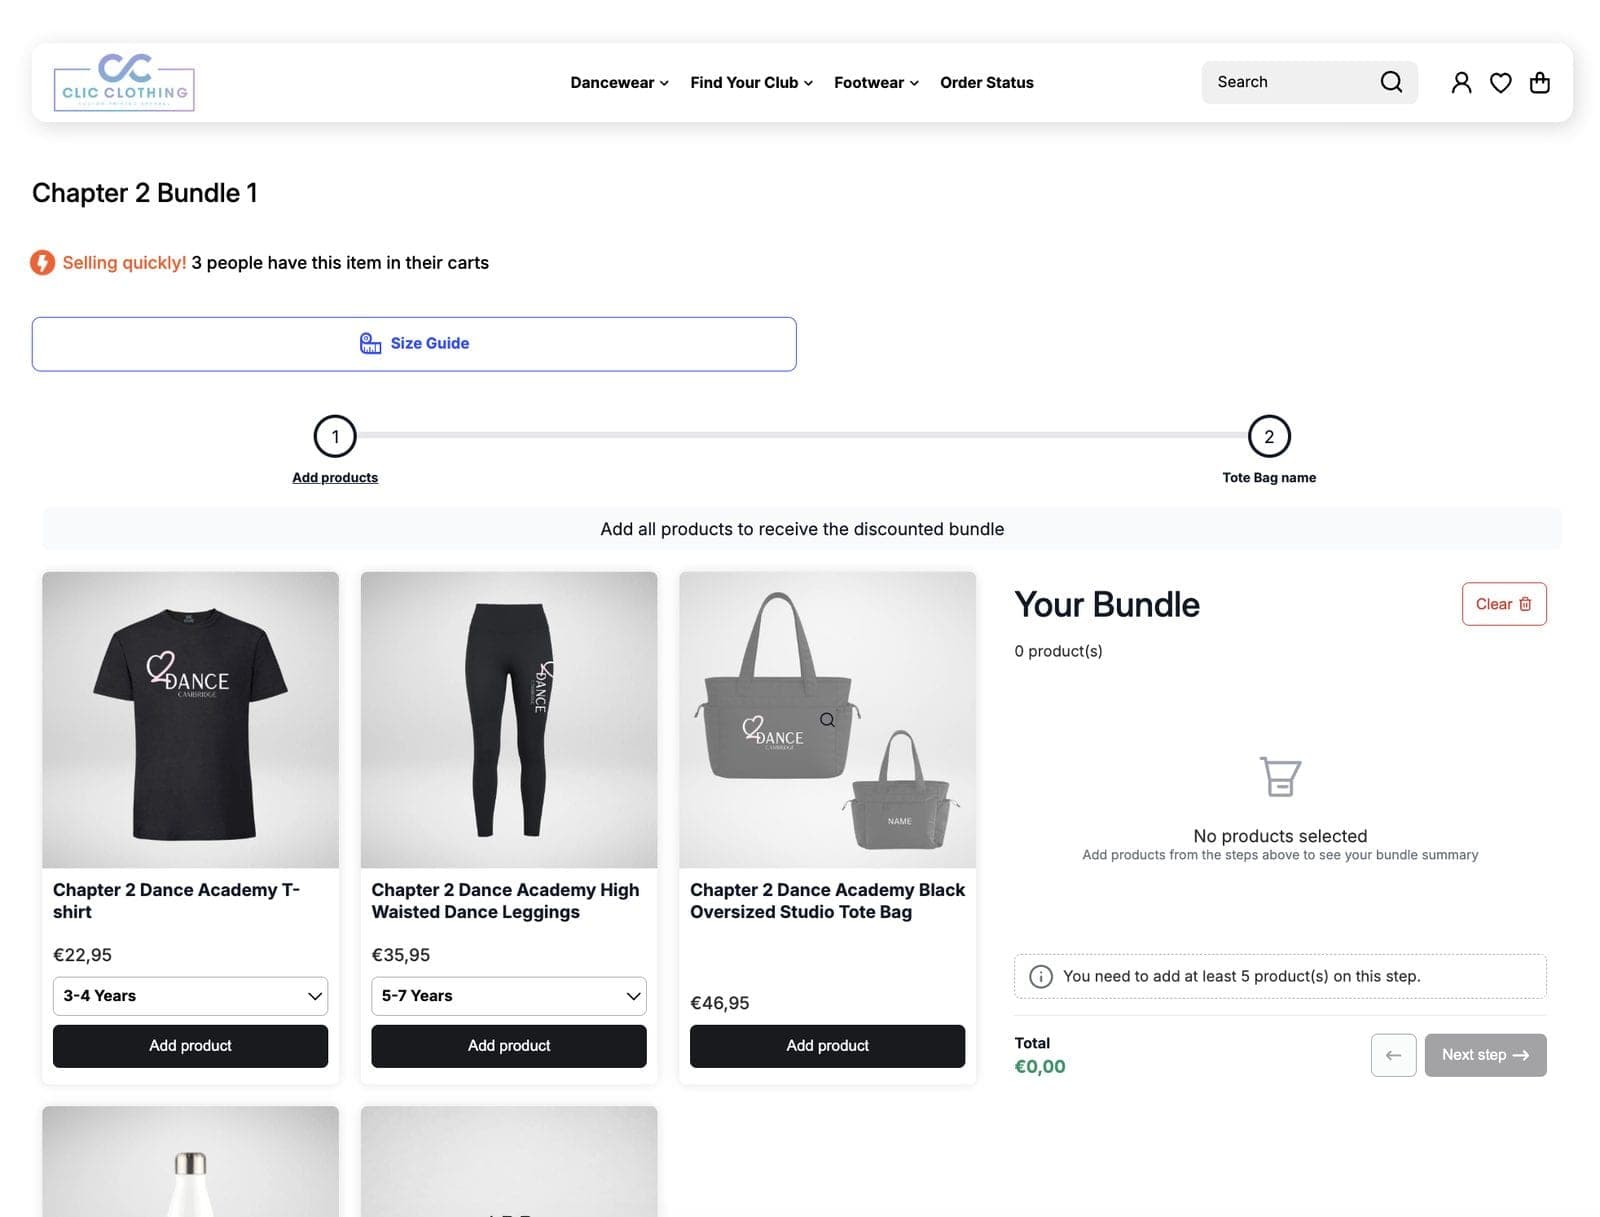Screen dimensions: 1600x1217
Task: Open the user account icon
Action: coord(1461,82)
